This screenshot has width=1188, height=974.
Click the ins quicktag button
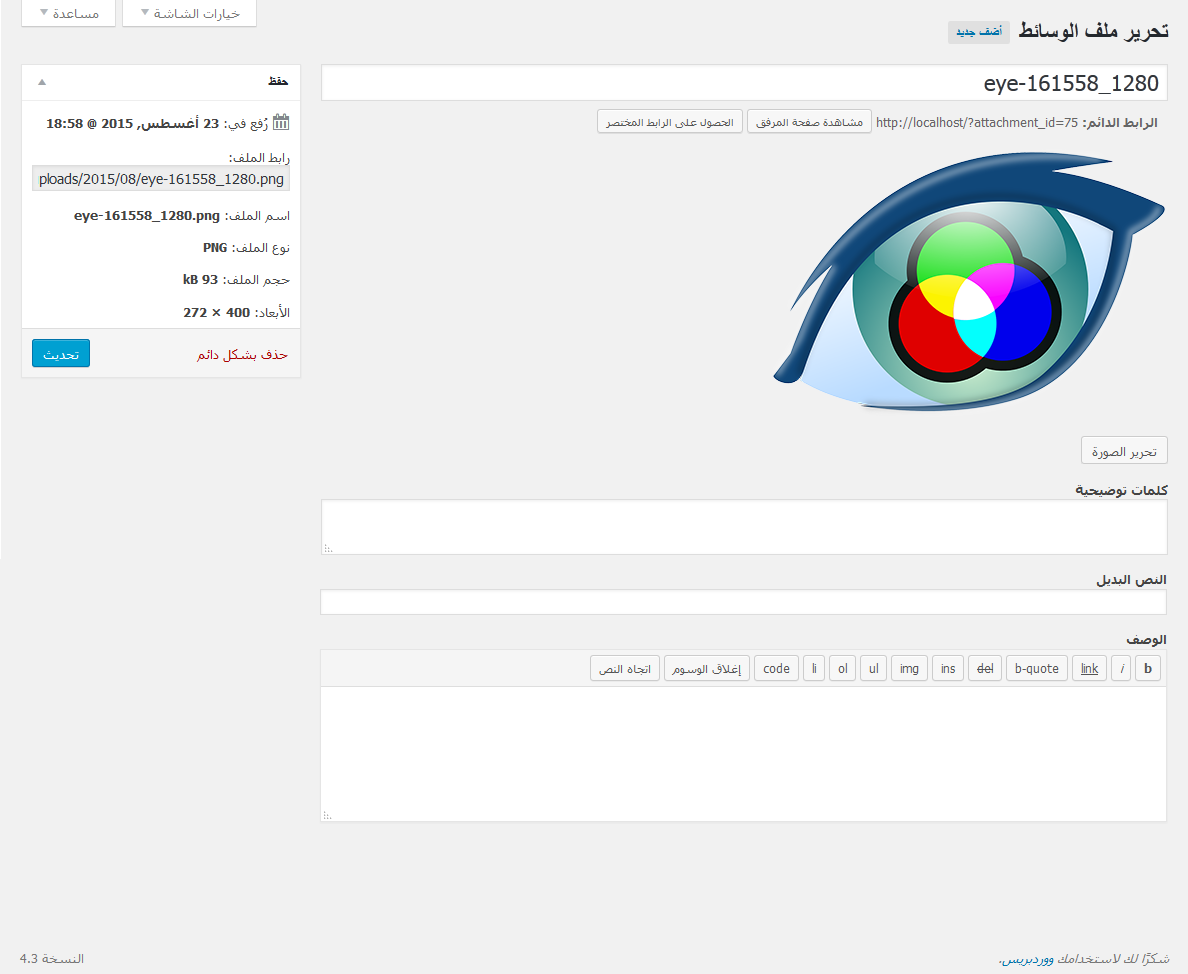point(948,669)
